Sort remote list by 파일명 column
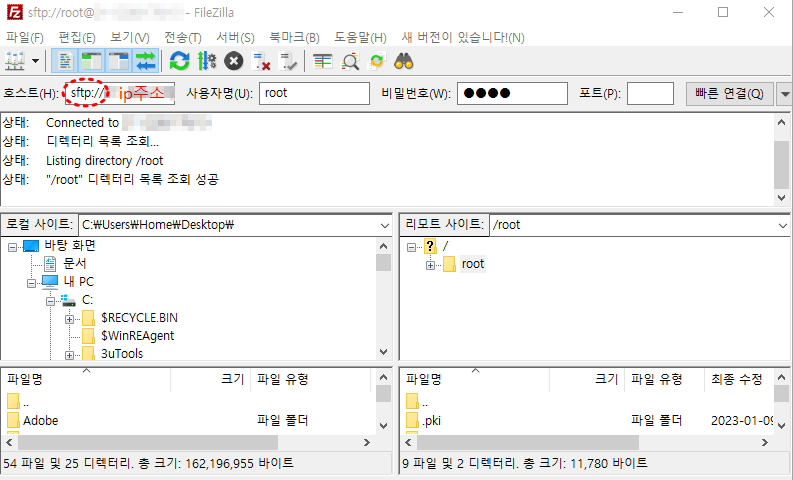 (x=475, y=380)
